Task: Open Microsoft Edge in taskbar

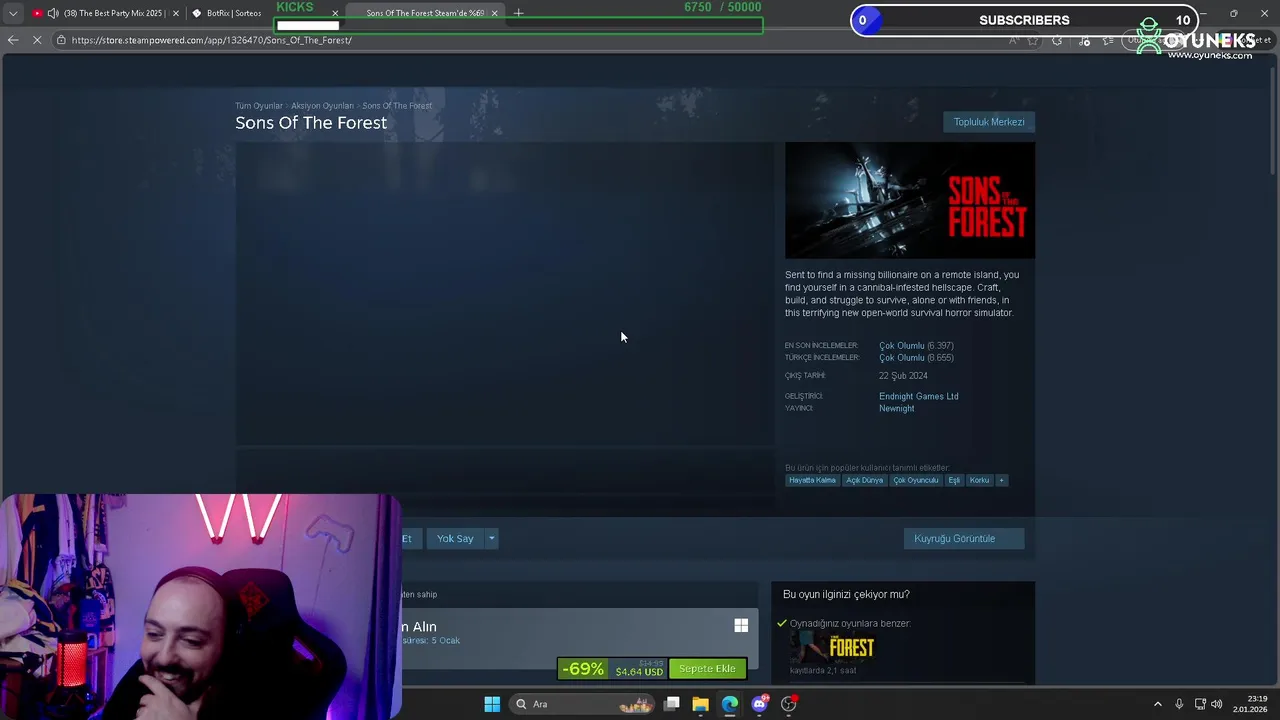Action: point(730,704)
